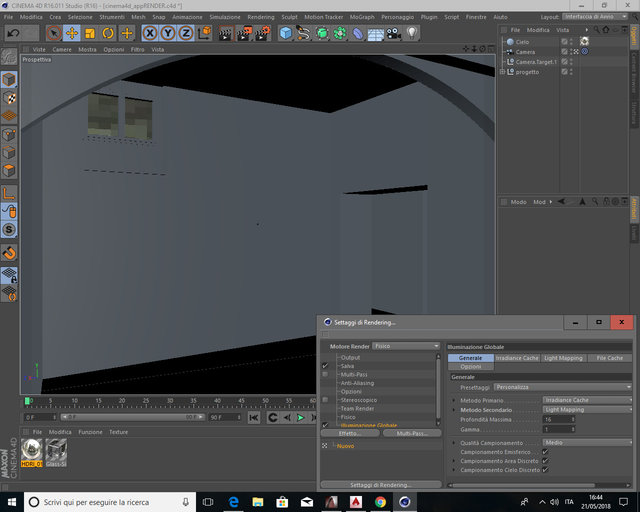Click the timeline frame range slider
The height and width of the screenshot is (512, 640).
click(x=133, y=417)
